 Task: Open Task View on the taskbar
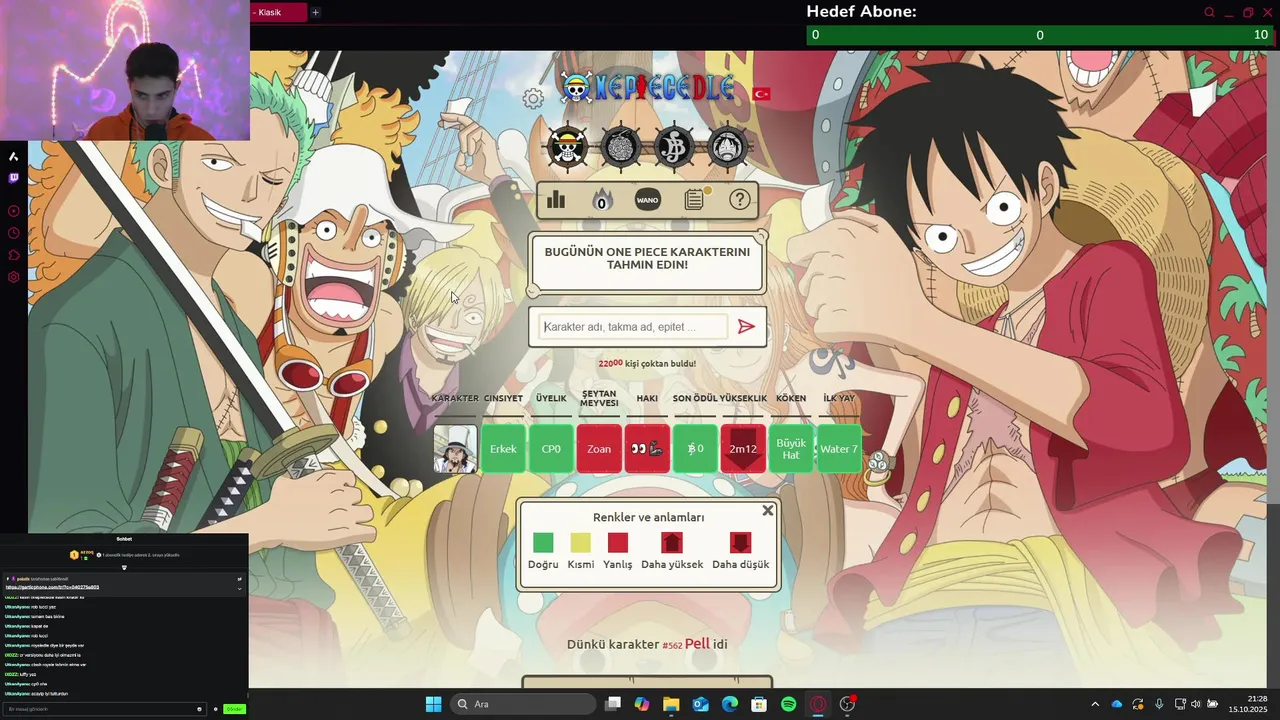(x=613, y=704)
